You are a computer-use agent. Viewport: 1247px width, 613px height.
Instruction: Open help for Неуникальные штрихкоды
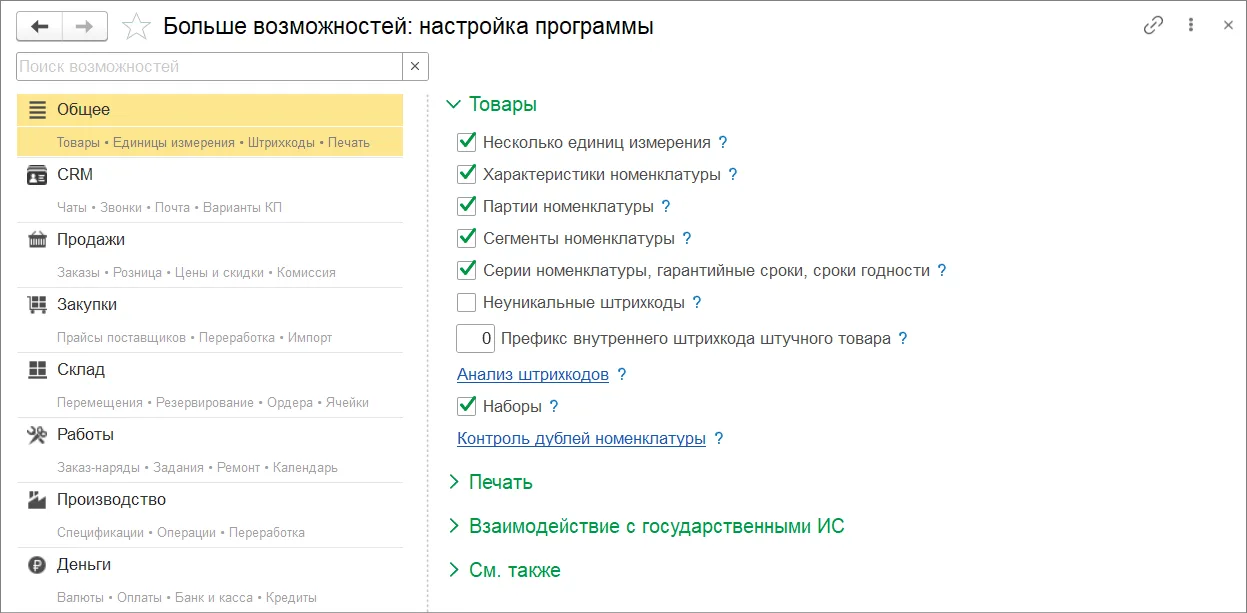click(697, 303)
